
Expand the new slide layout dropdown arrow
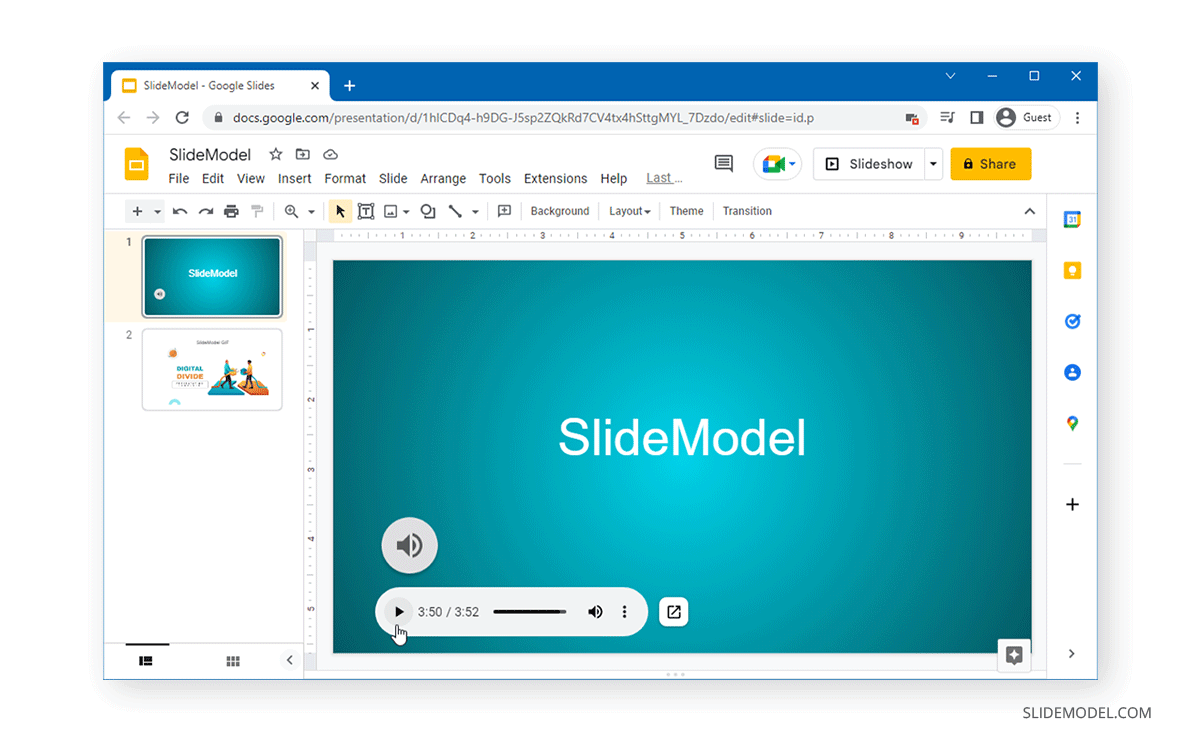click(157, 211)
